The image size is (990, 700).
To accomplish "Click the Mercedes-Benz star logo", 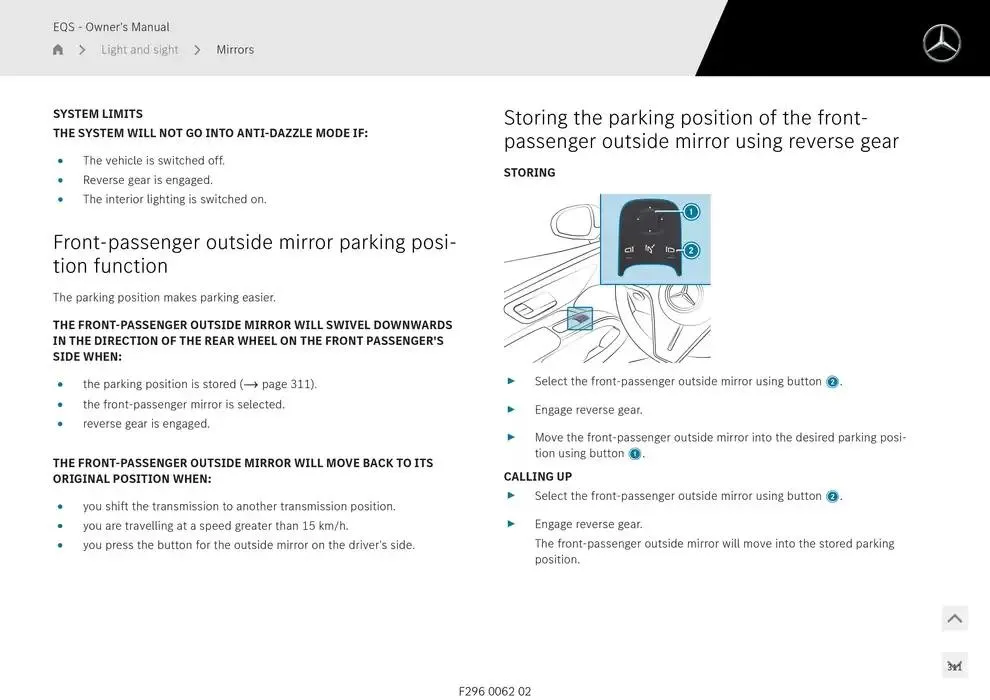I will (x=941, y=43).
